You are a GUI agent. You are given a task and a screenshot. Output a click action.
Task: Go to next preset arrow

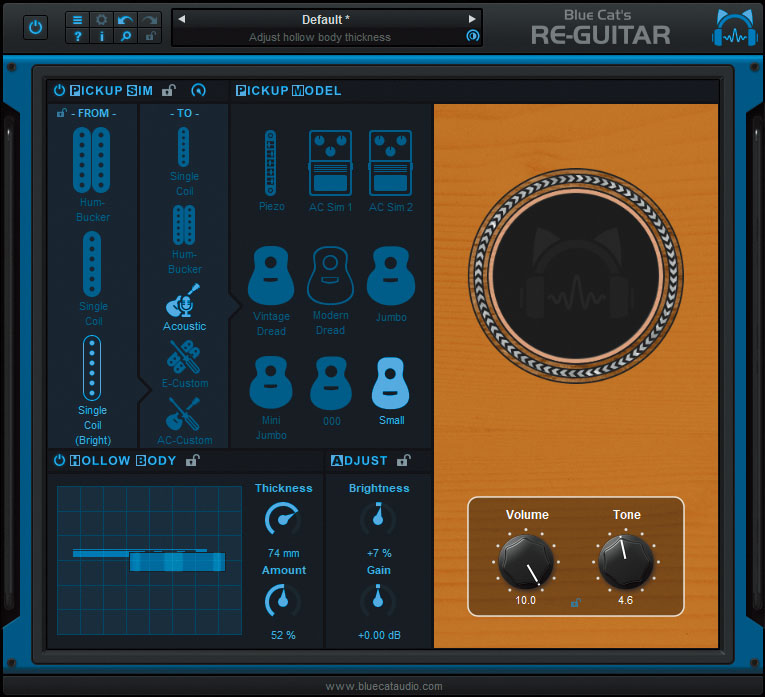tap(472, 19)
